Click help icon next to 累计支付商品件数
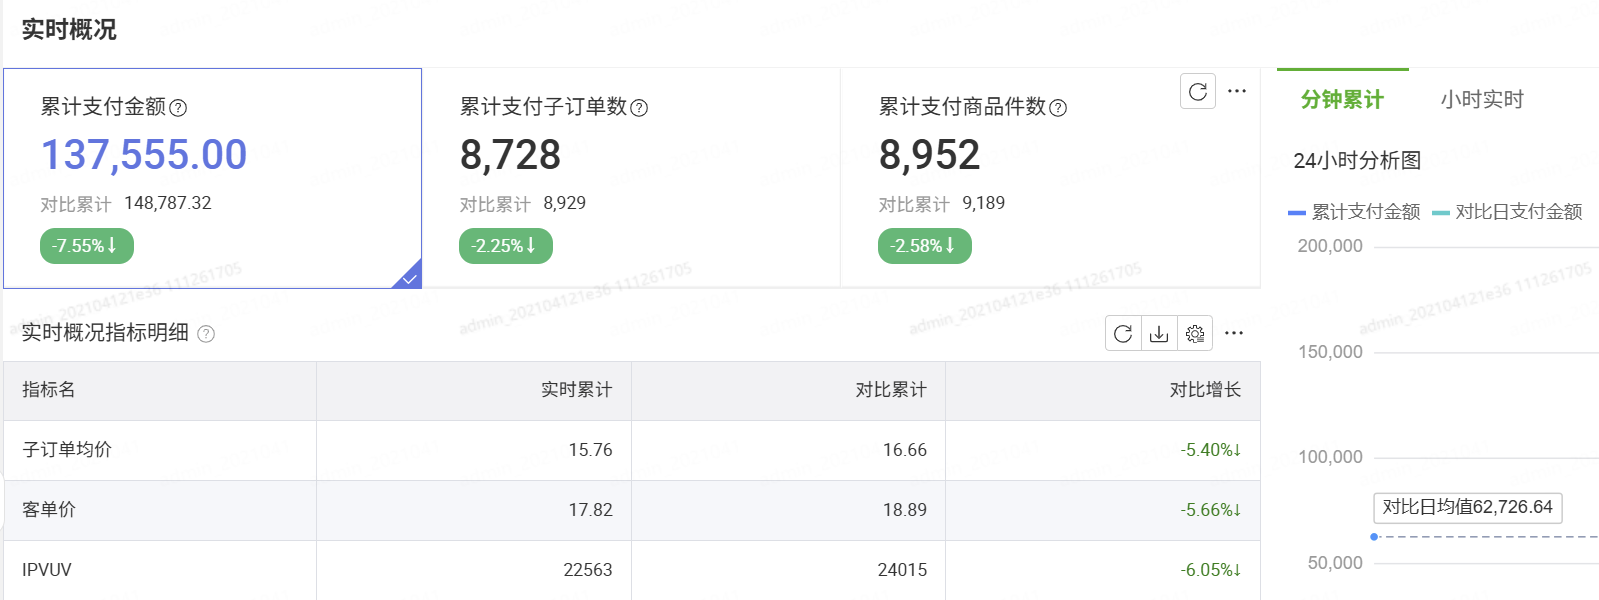The width and height of the screenshot is (1599, 600). [1058, 108]
